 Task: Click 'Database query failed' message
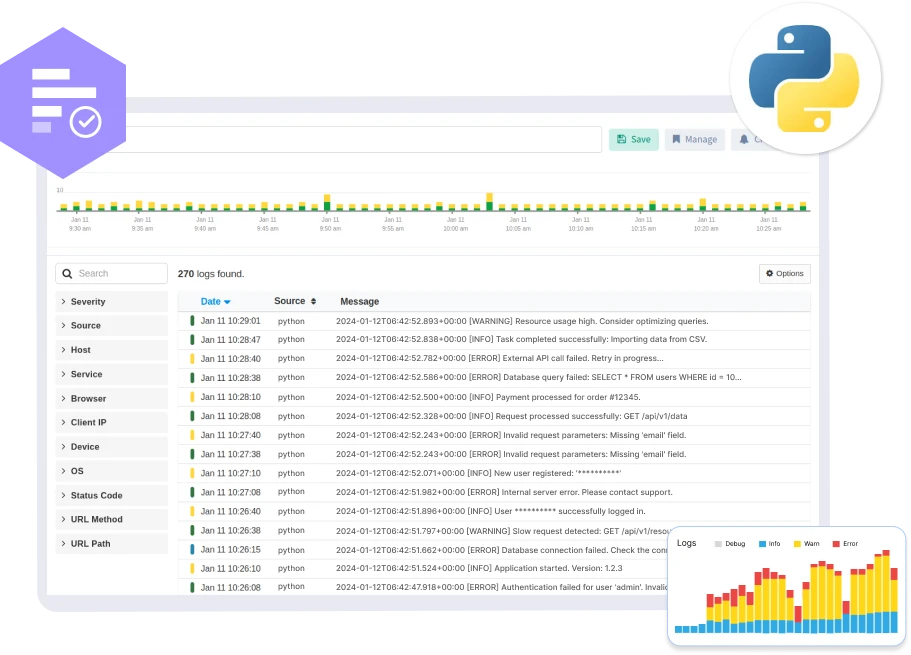(x=539, y=377)
